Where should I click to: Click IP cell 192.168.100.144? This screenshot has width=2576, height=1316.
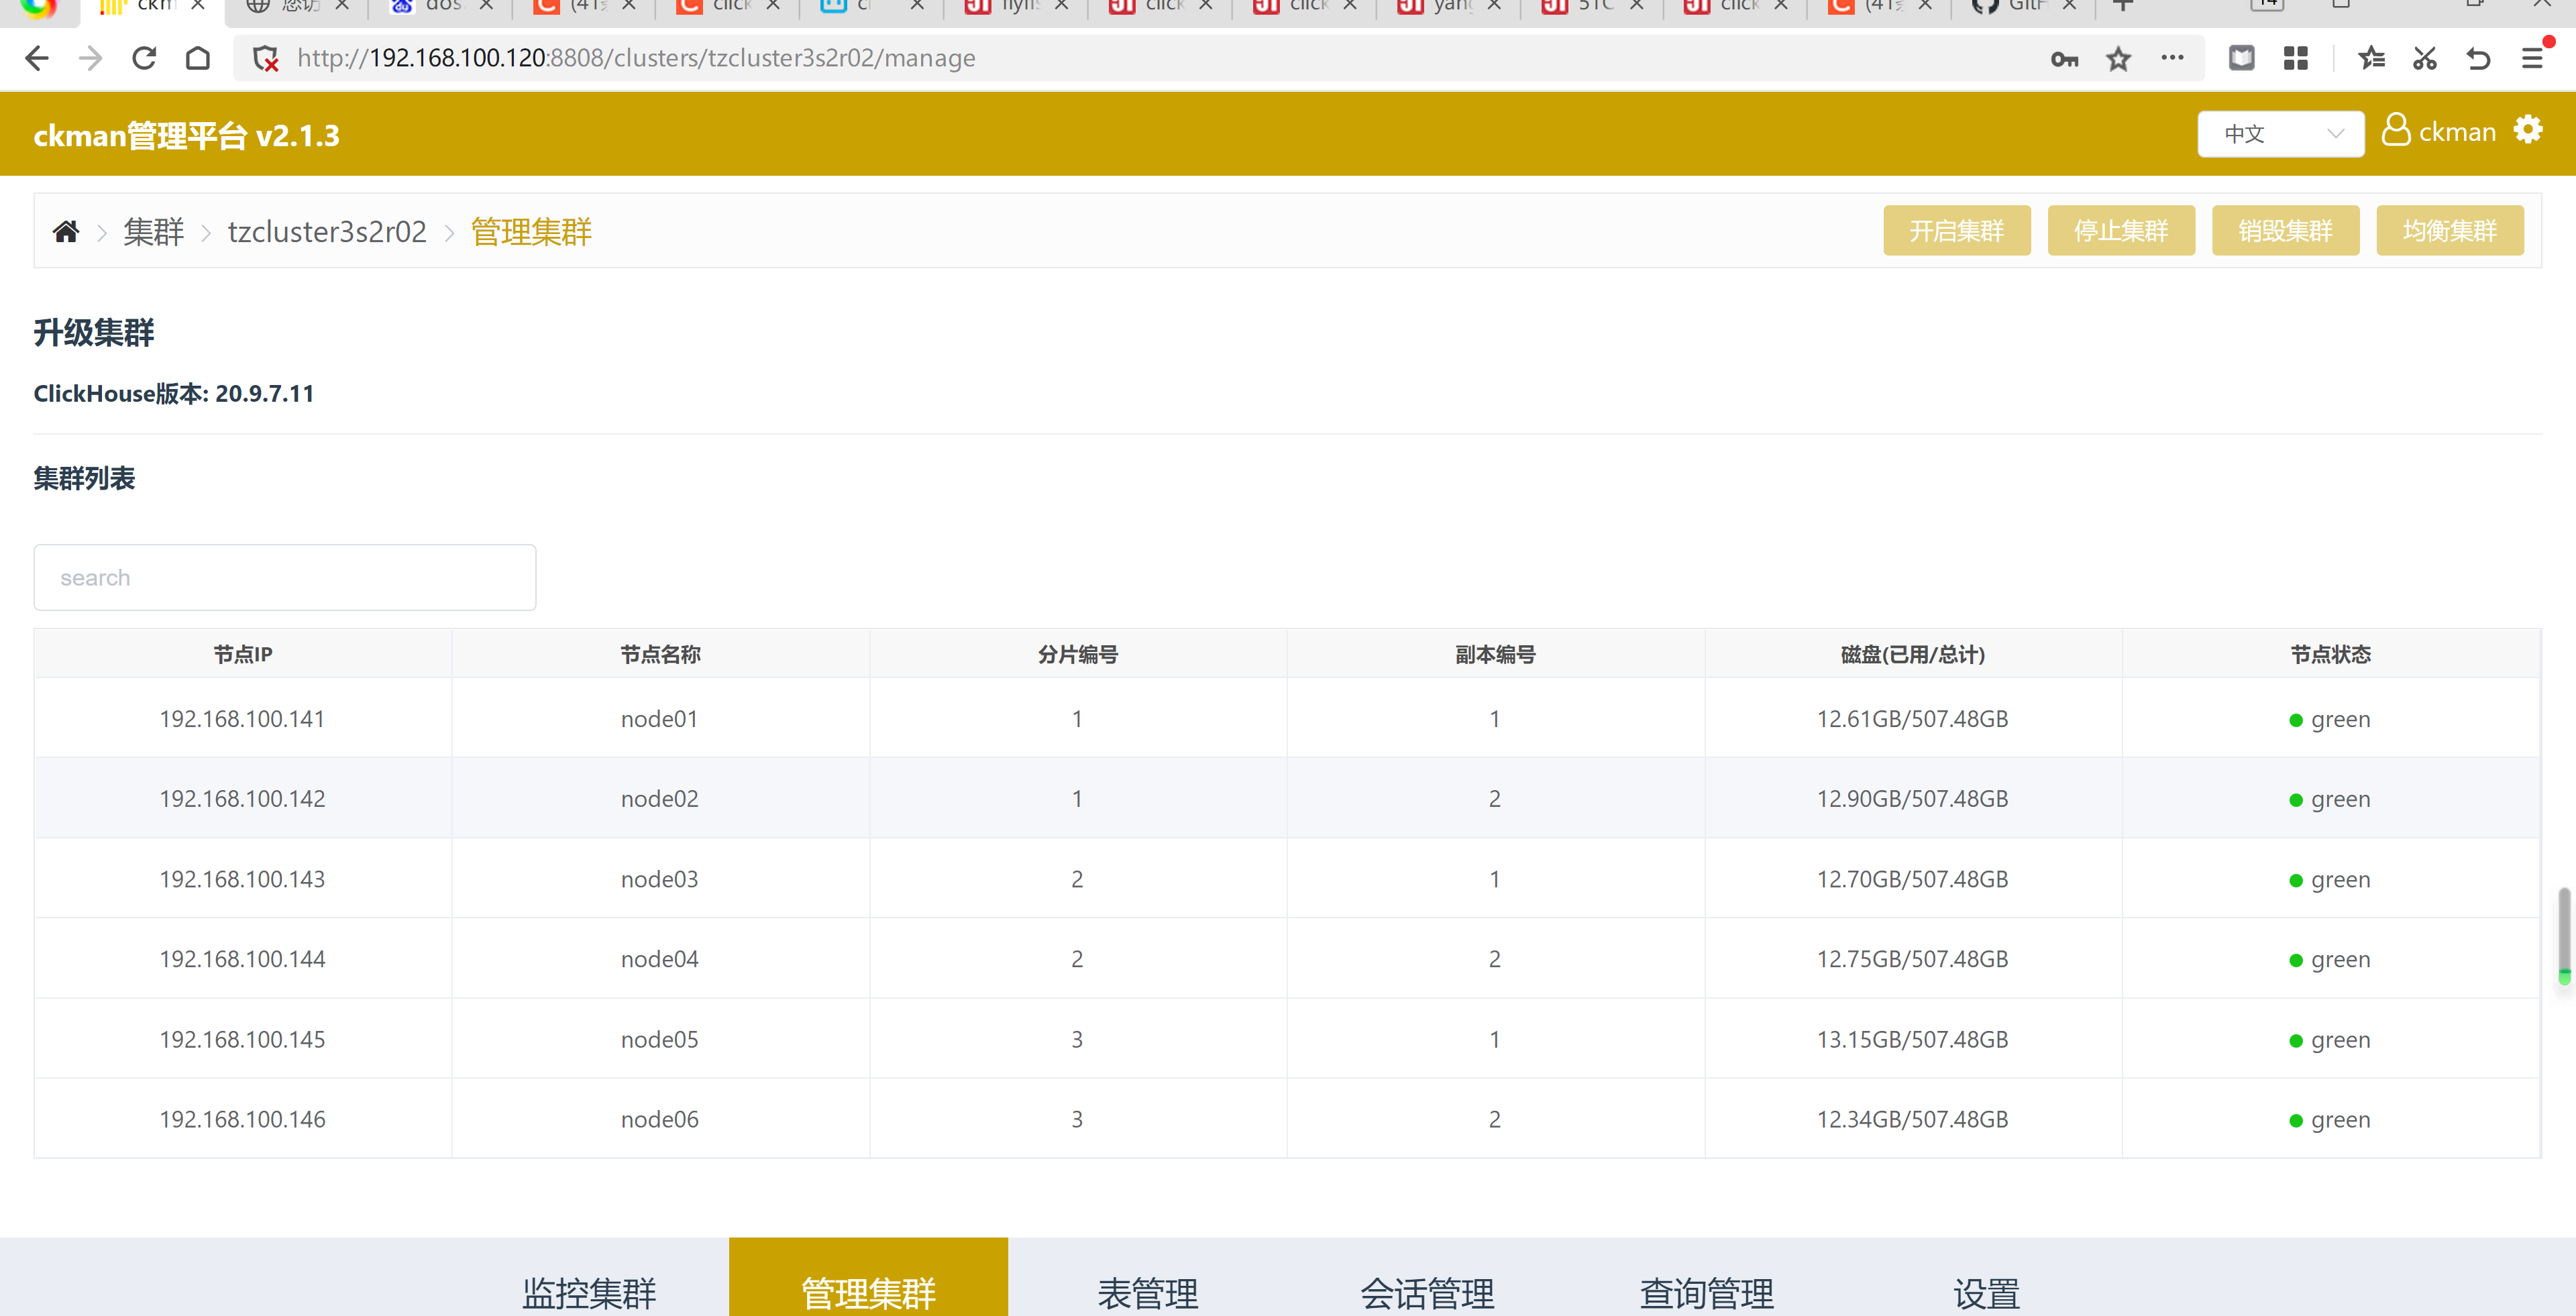click(x=243, y=959)
